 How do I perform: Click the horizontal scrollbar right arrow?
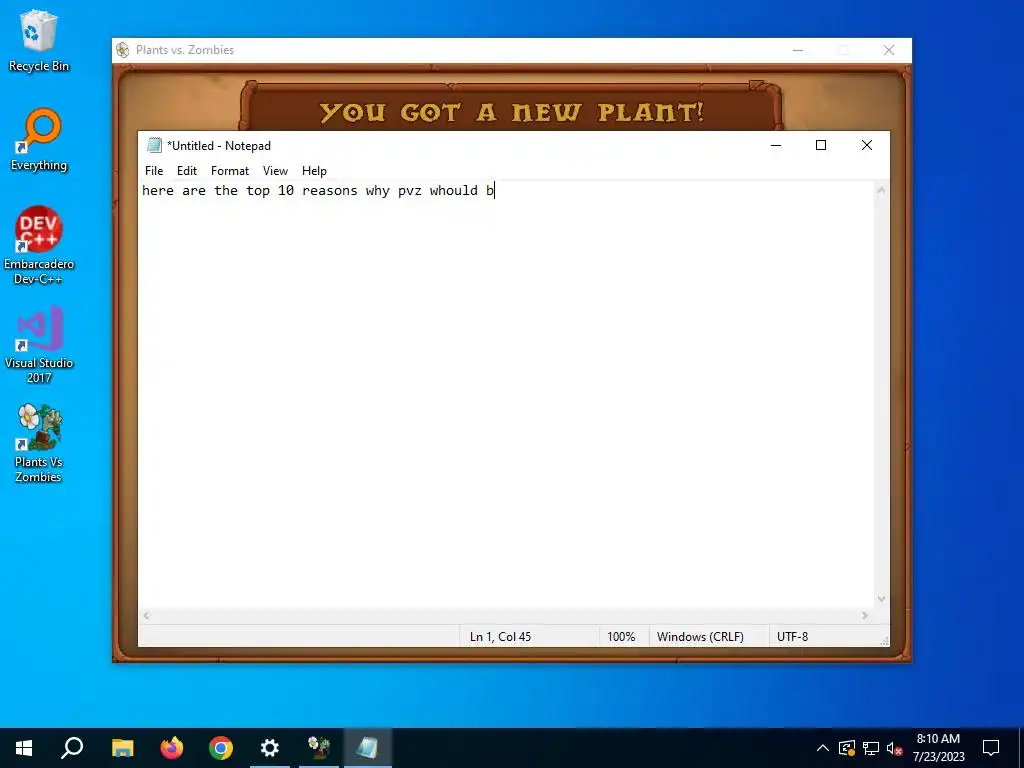(865, 615)
